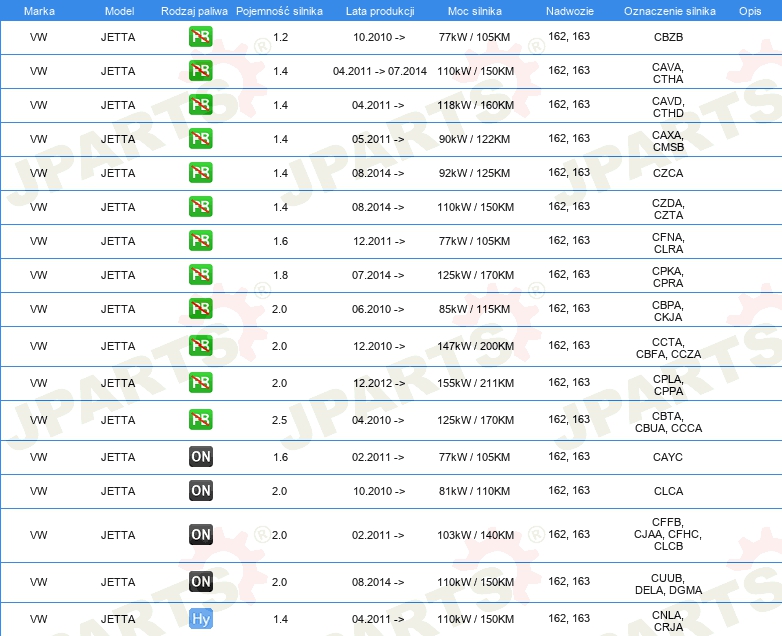Click petrol icon in CFNA, CLRA row
The height and width of the screenshot is (636, 782).
[200, 240]
